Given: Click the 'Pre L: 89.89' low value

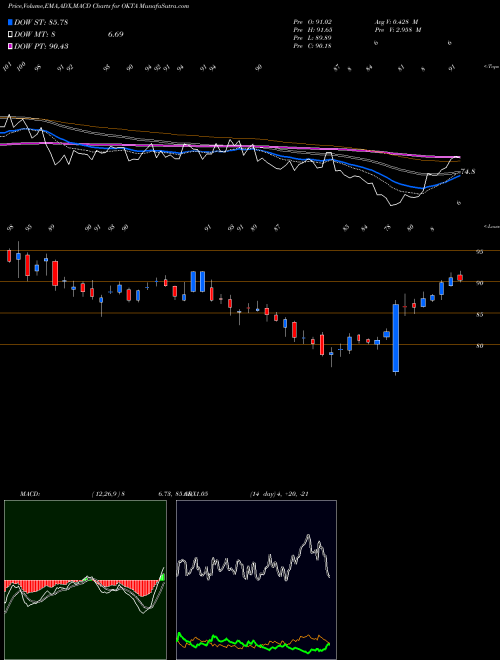Looking at the screenshot, I should [x=313, y=38].
